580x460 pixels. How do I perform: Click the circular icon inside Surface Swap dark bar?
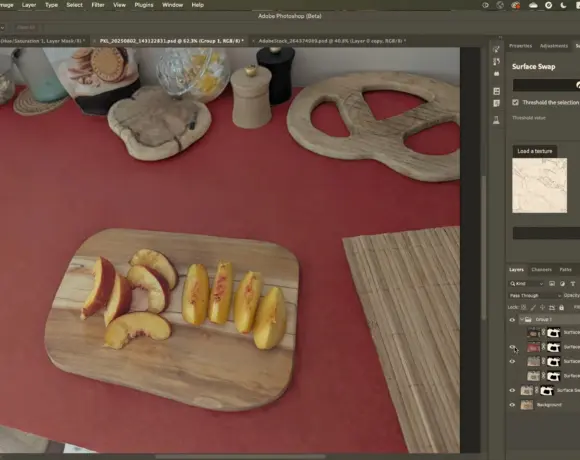tap(577, 85)
